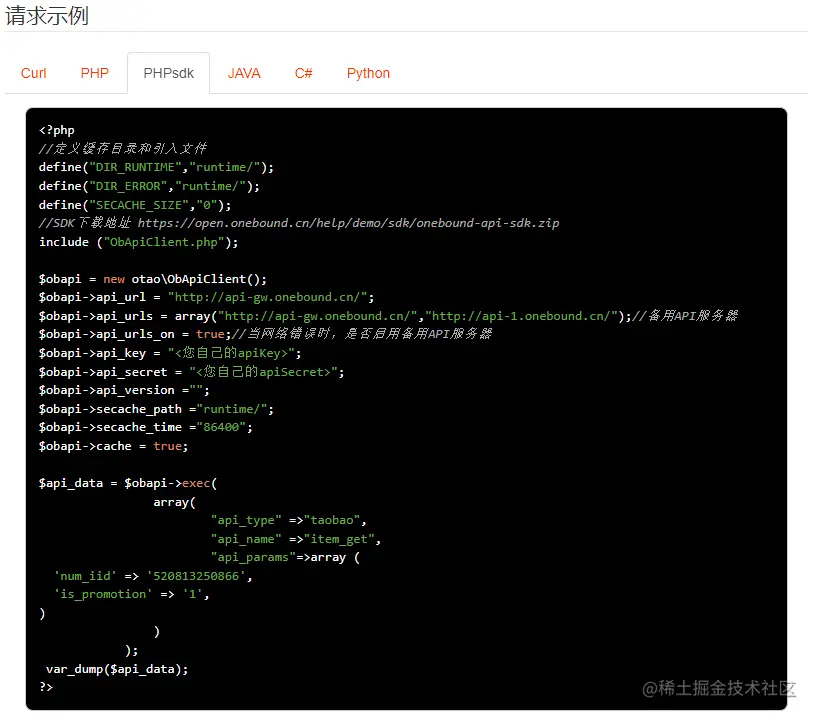Image resolution: width=817 pixels, height=720 pixels.
Task: Click the api_urls_on = true line
Action: click(x=265, y=334)
